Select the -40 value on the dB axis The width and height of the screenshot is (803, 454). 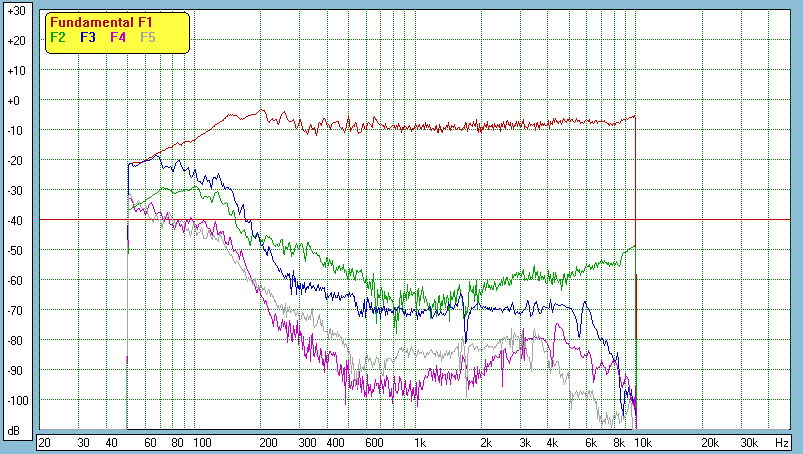[15, 221]
